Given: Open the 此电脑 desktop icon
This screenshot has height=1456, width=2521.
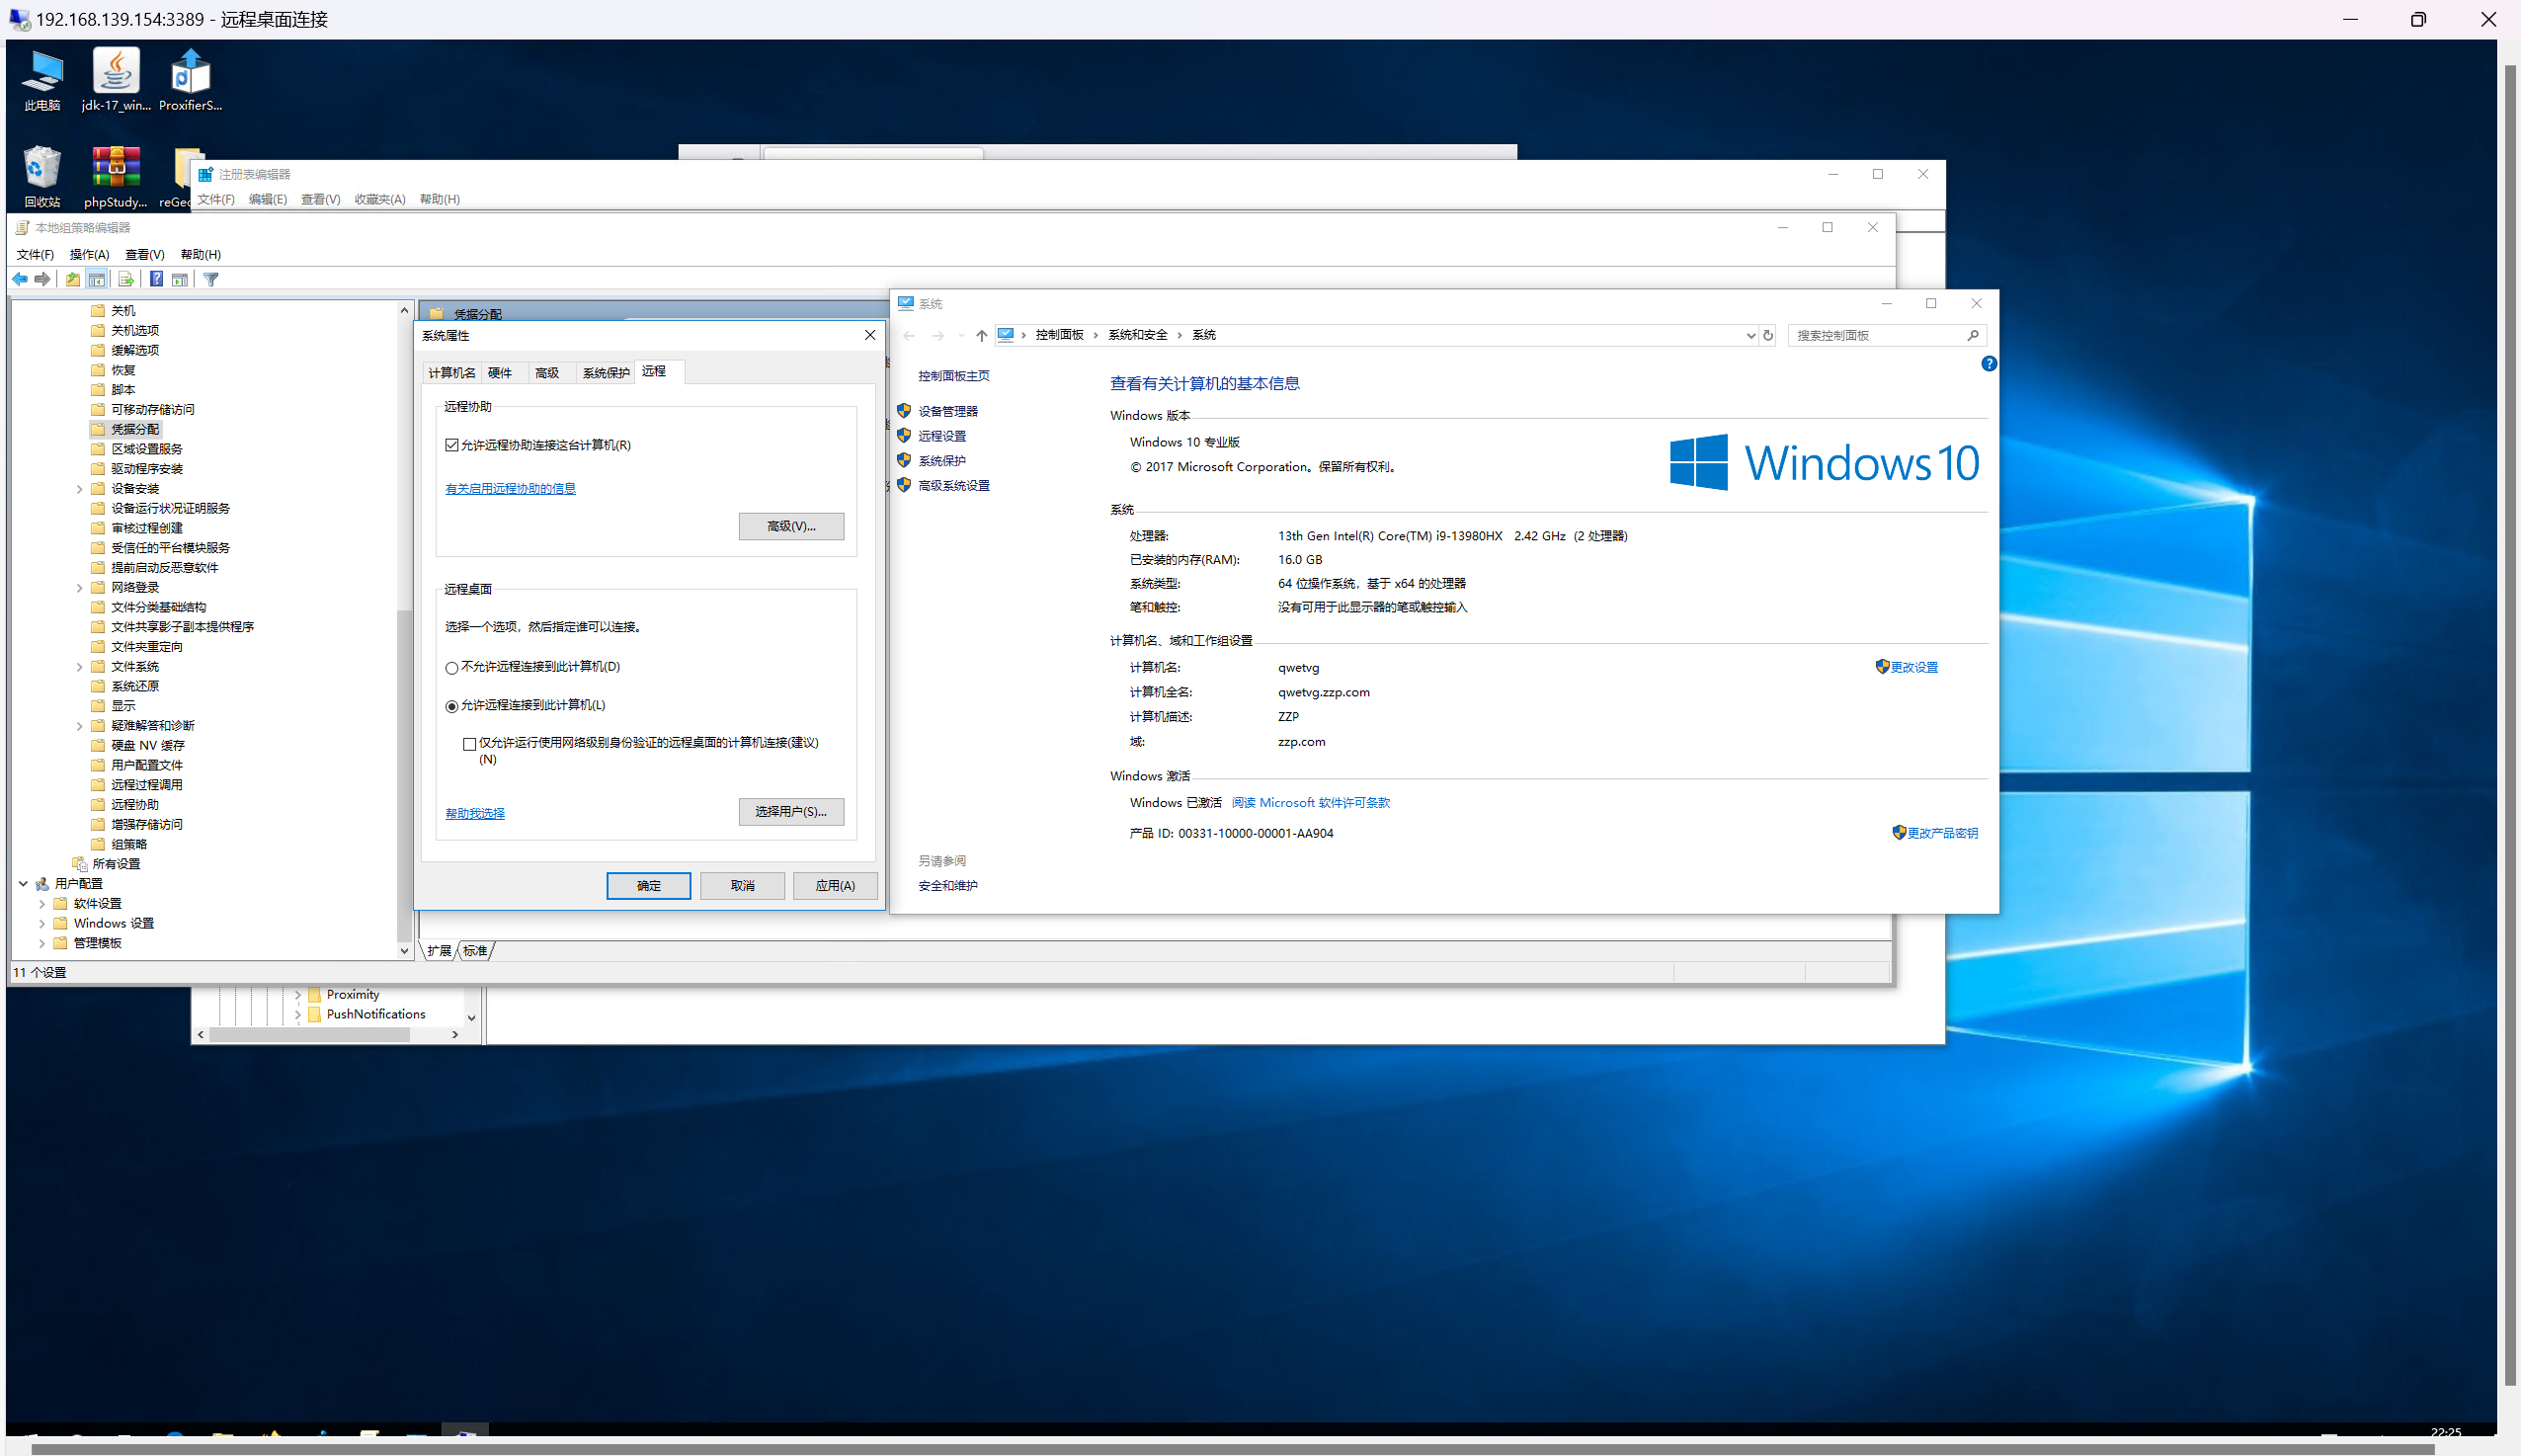Looking at the screenshot, I should pos(42,80).
